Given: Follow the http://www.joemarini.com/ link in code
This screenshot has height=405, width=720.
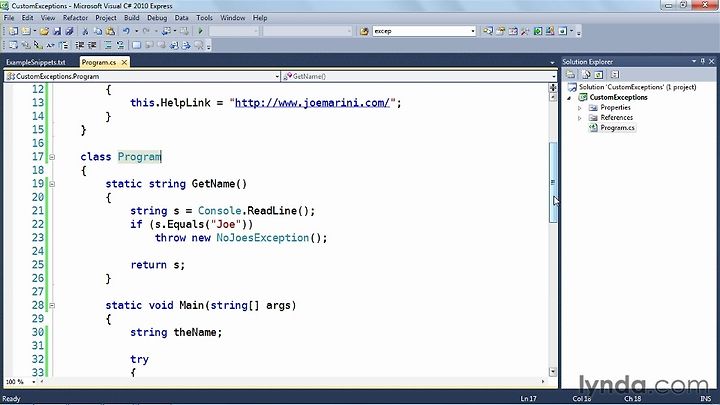Looking at the screenshot, I should click(x=312, y=103).
